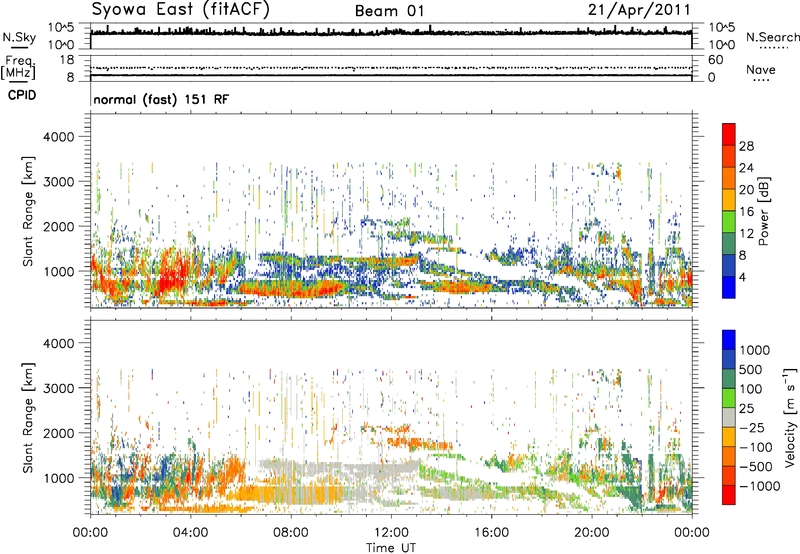Click the noise trace in the top panel
This screenshot has width=800, height=554.
[391, 32]
